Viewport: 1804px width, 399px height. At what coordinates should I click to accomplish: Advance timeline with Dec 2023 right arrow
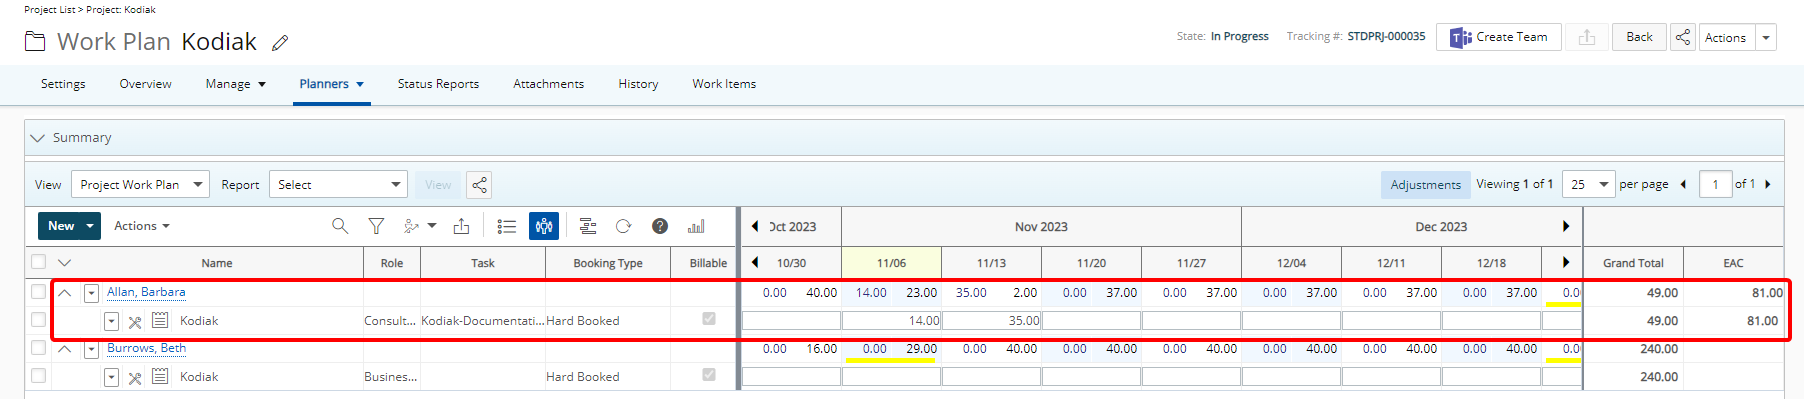(x=1566, y=226)
